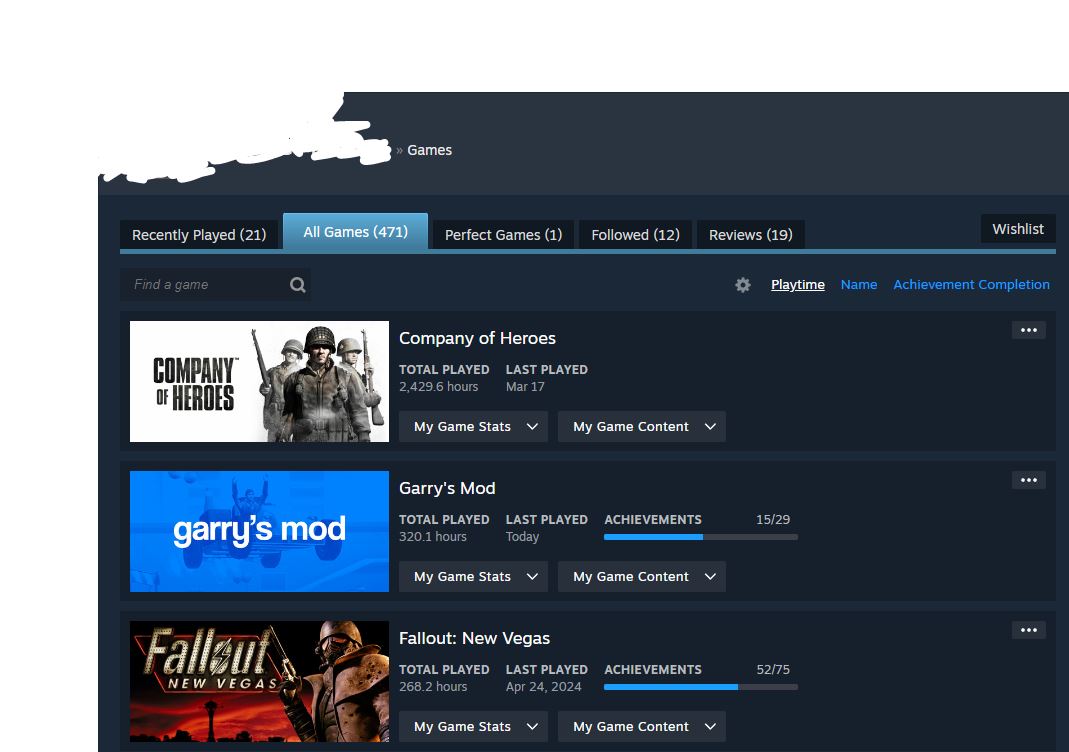Image resolution: width=1069 pixels, height=752 pixels.
Task: Click the Fallout: New Vegas title
Action: (x=475, y=638)
